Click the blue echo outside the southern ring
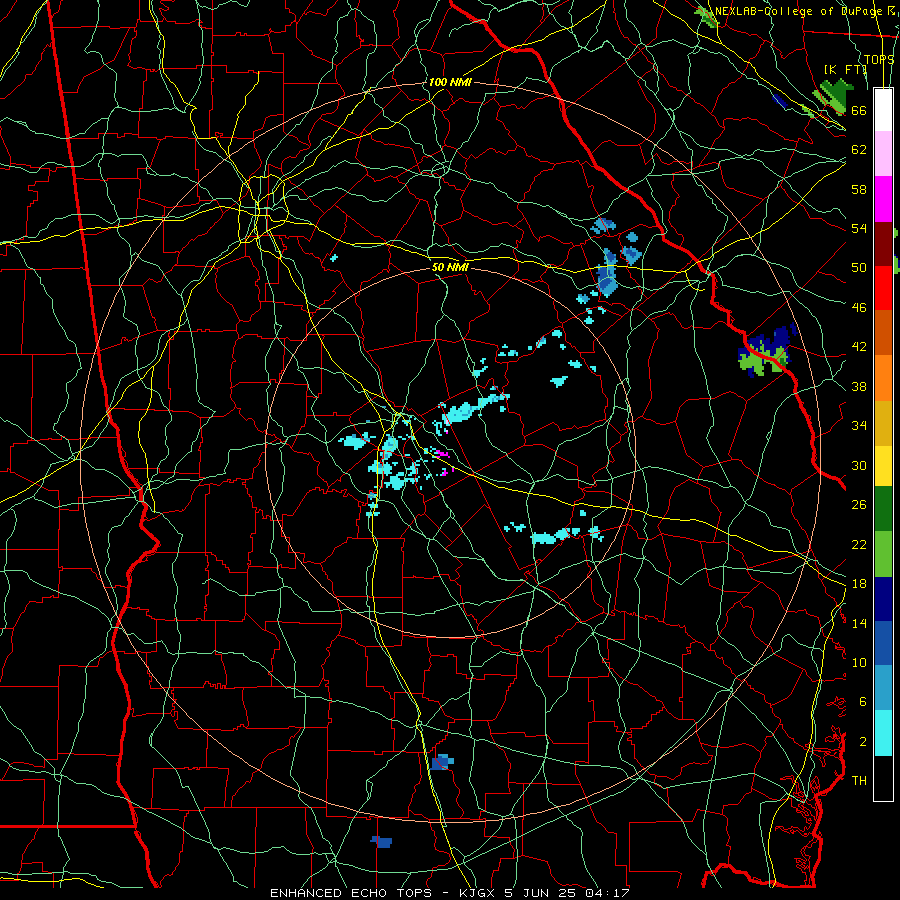 382,841
